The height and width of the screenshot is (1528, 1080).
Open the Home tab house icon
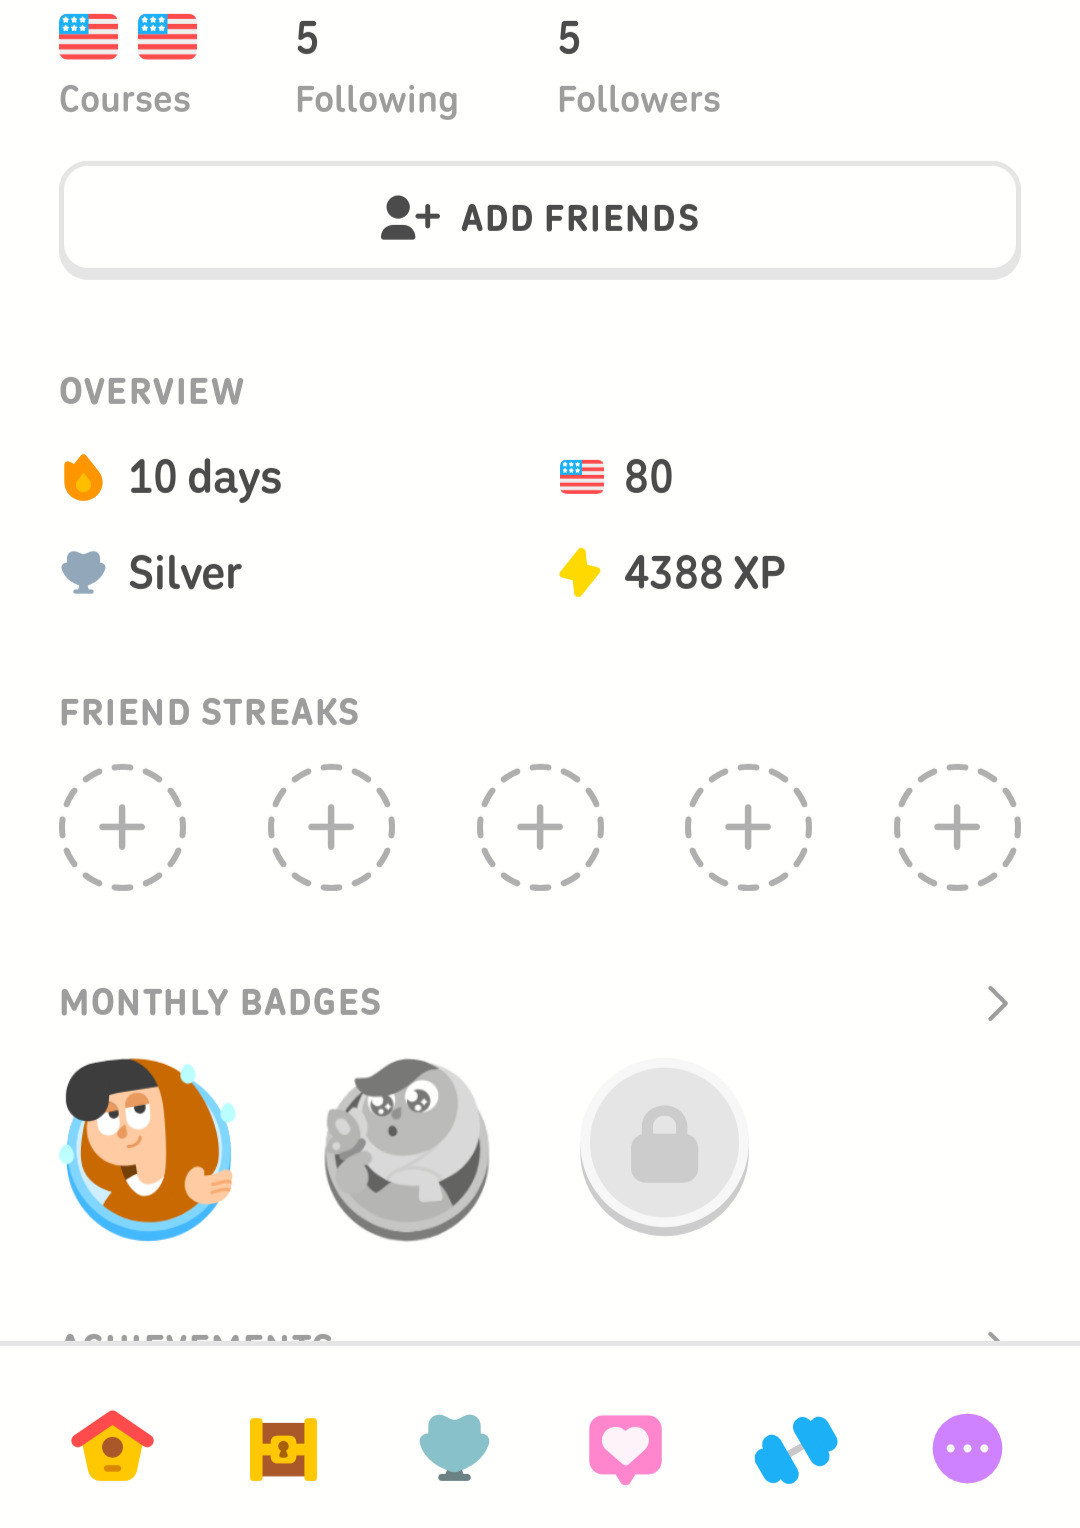tap(113, 1446)
